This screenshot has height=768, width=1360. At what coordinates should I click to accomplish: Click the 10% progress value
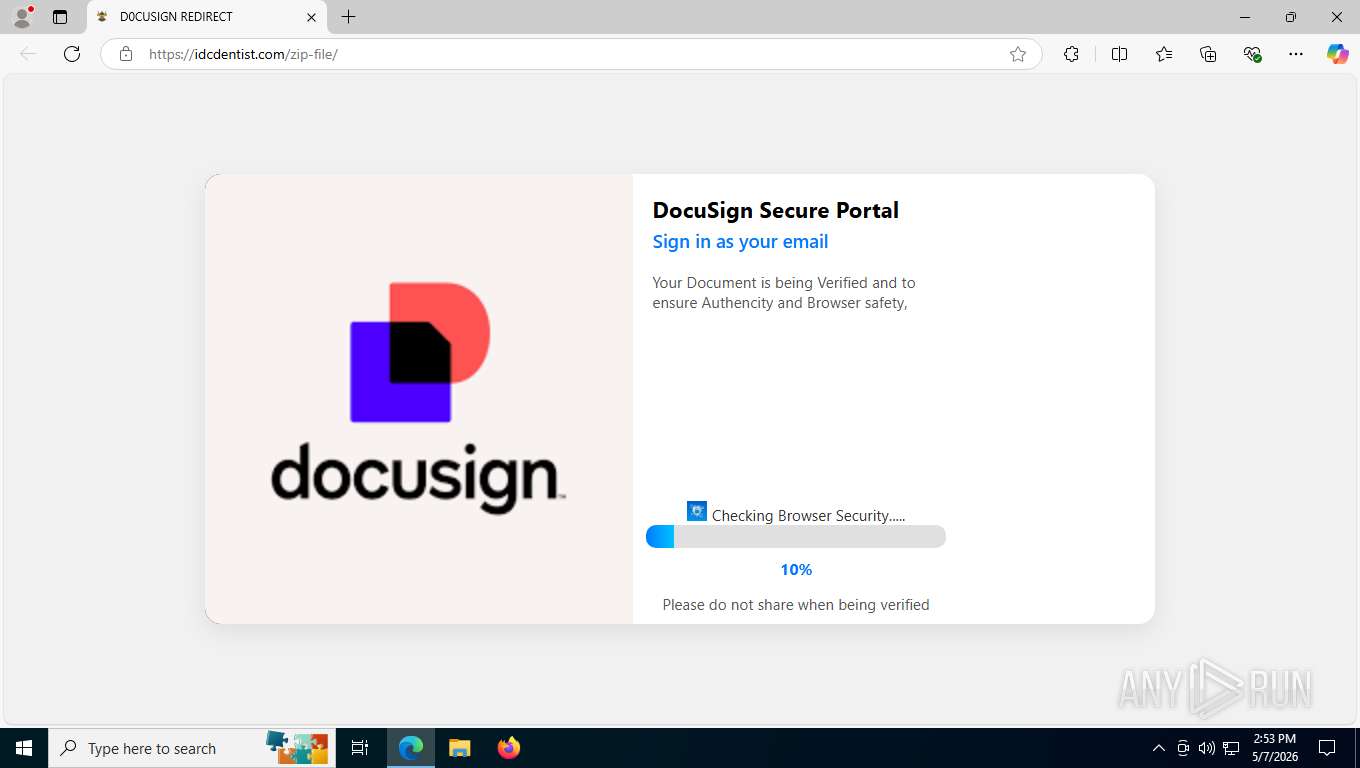(796, 569)
